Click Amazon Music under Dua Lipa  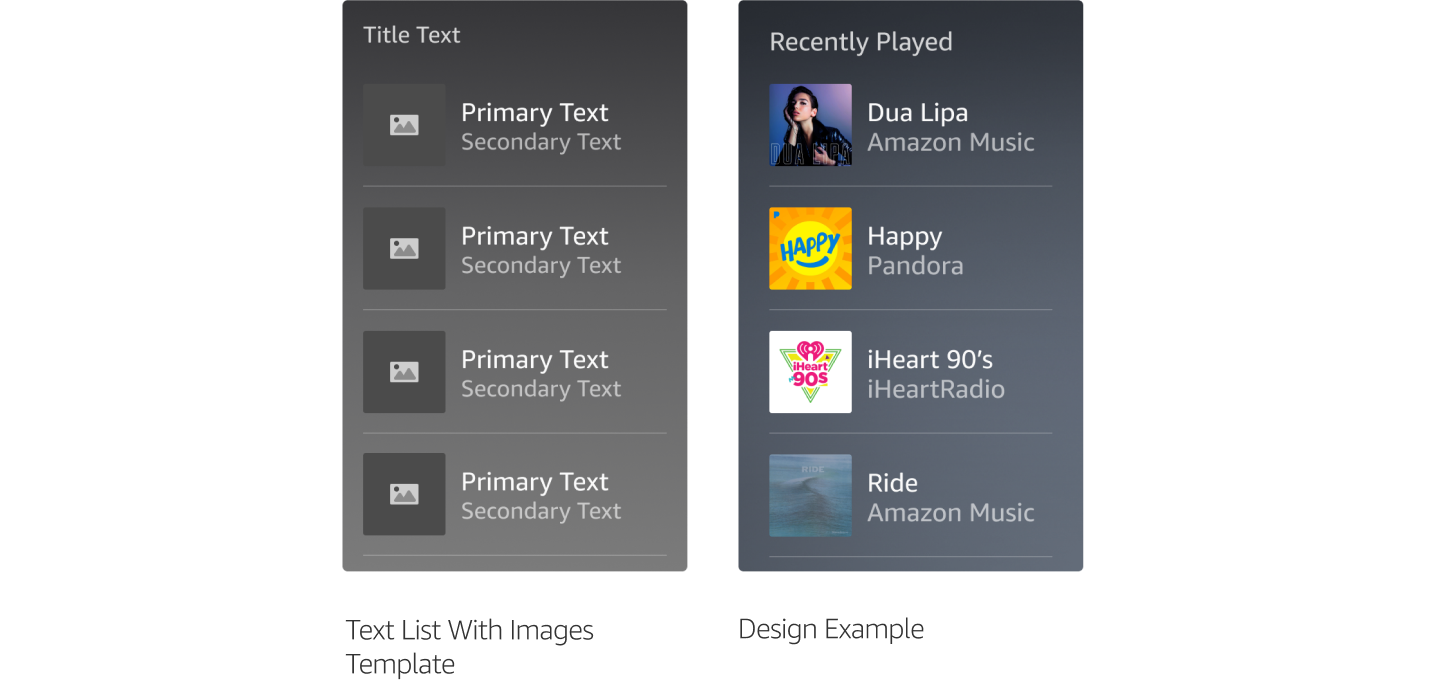[950, 142]
